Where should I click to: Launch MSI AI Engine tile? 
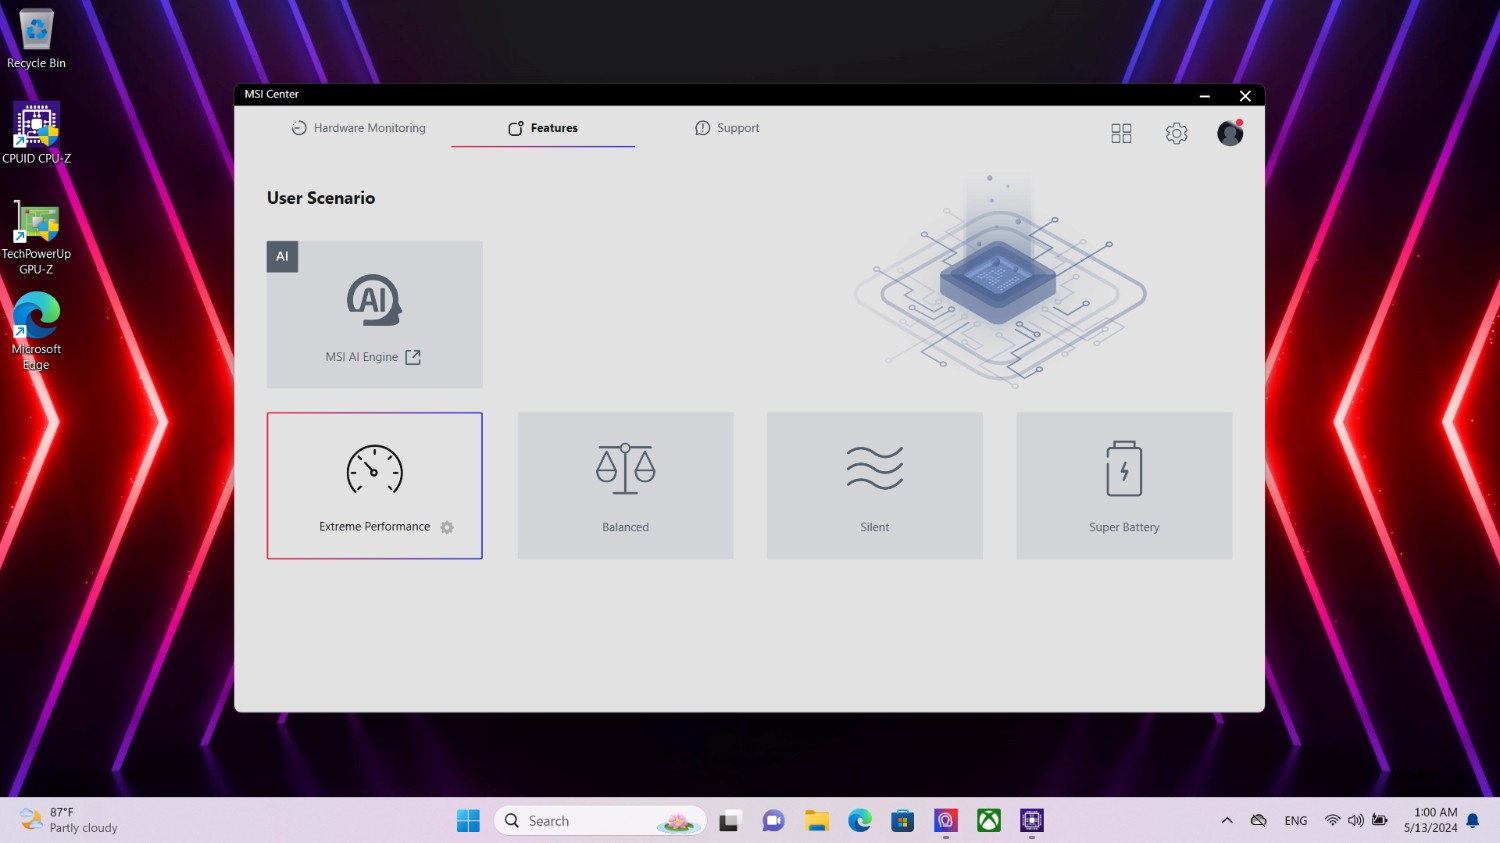pyautogui.click(x=374, y=314)
